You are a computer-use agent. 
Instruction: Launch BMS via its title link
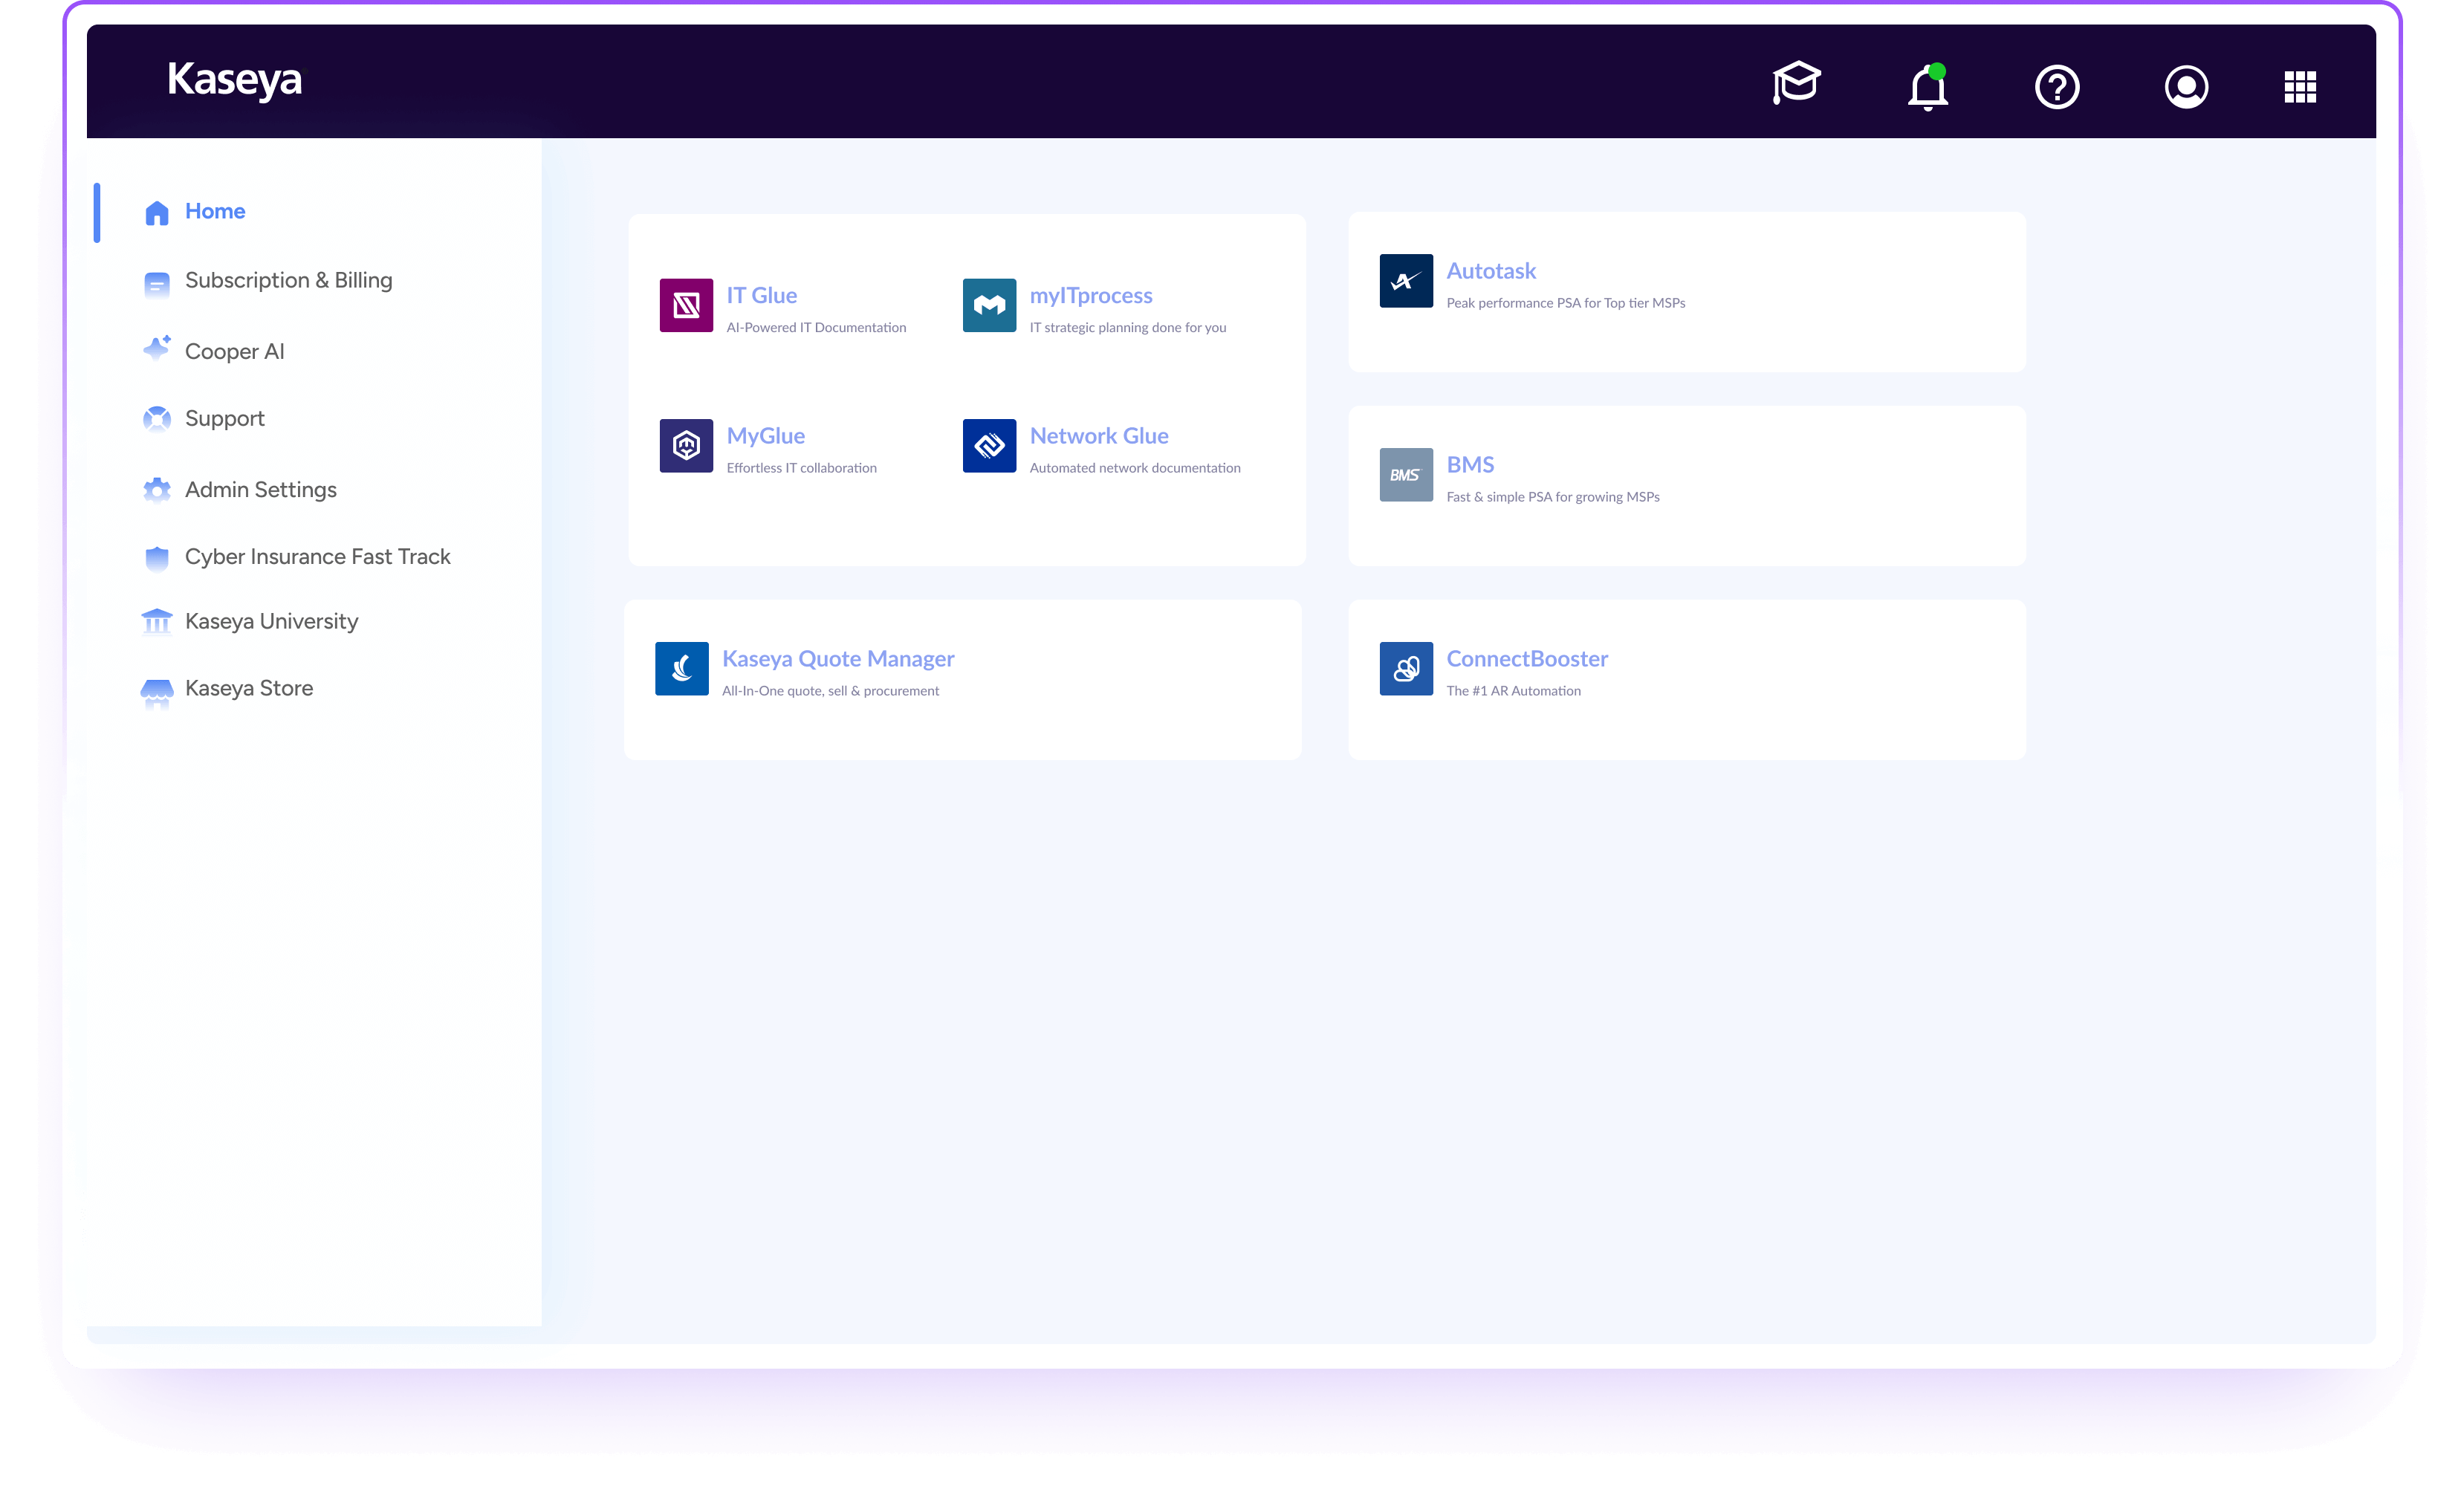coord(1470,465)
